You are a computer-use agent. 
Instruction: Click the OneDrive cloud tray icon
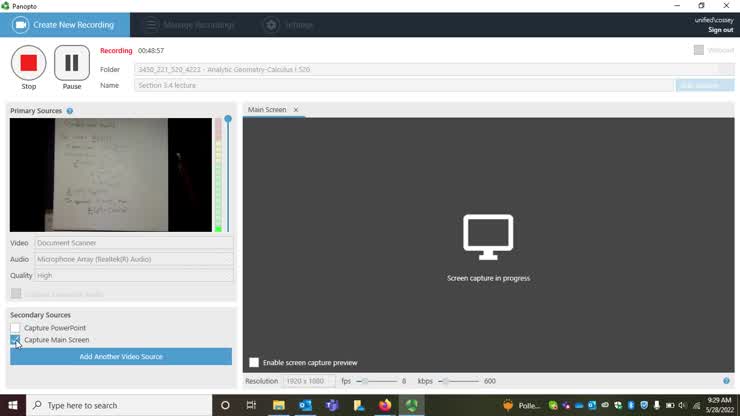579,405
